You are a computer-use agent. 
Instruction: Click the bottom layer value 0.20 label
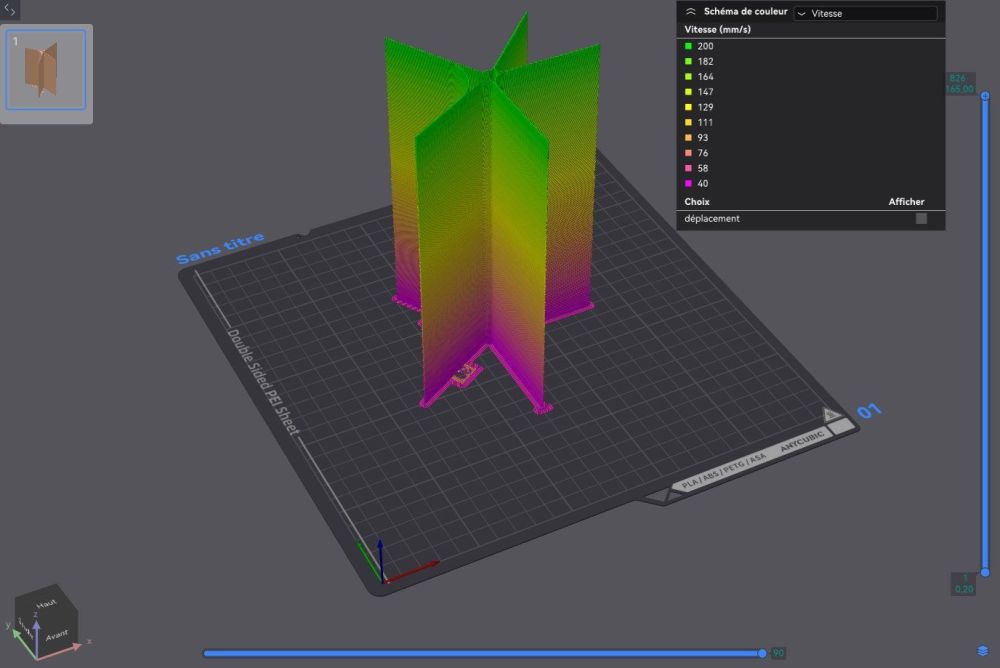pyautogui.click(x=964, y=589)
